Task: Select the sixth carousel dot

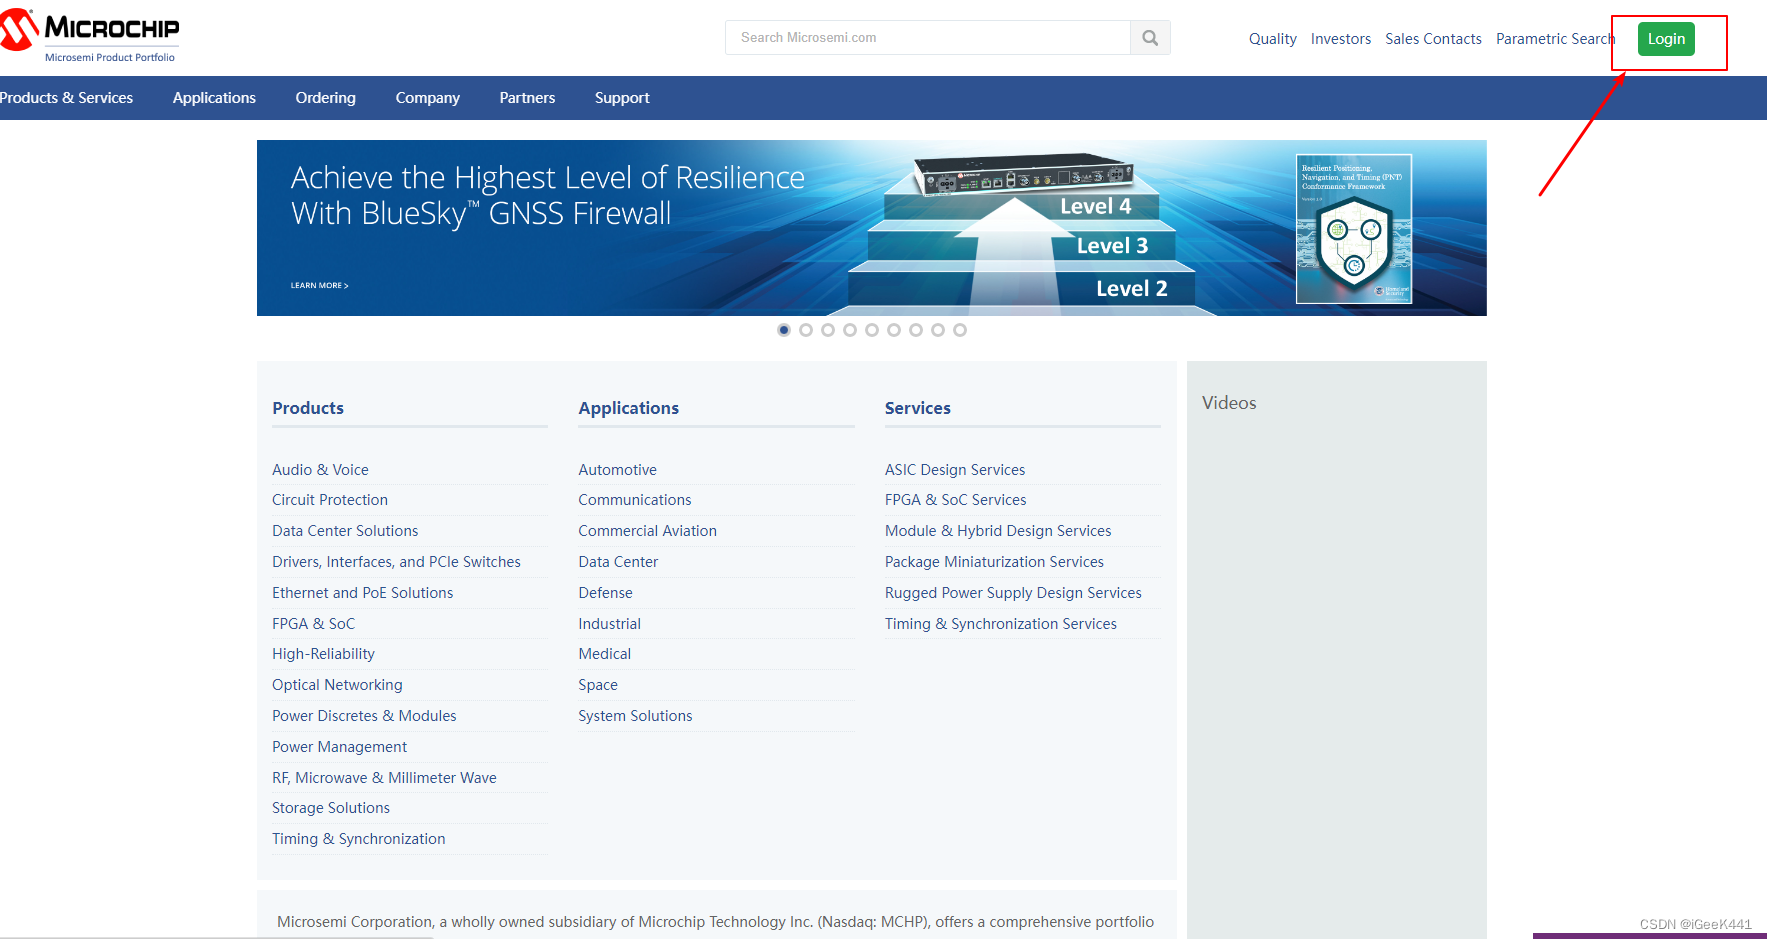Action: 894,330
